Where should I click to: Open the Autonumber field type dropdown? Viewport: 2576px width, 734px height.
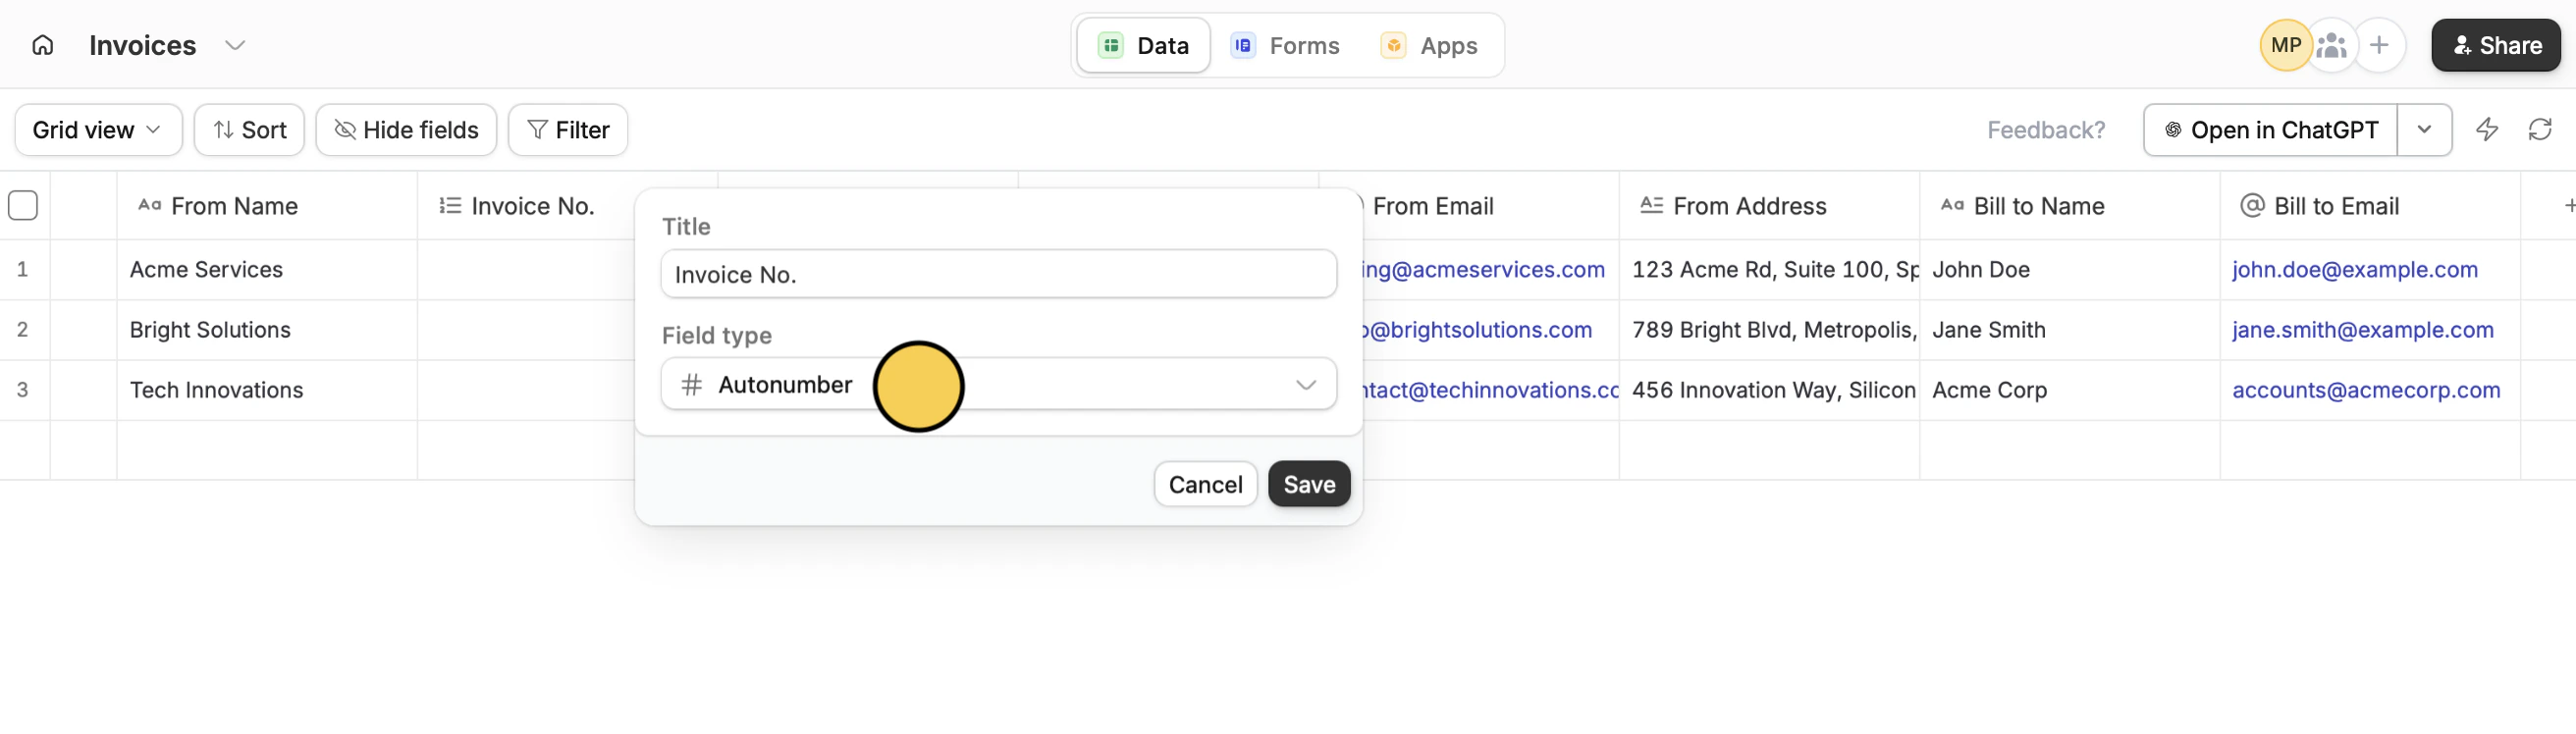click(x=998, y=384)
